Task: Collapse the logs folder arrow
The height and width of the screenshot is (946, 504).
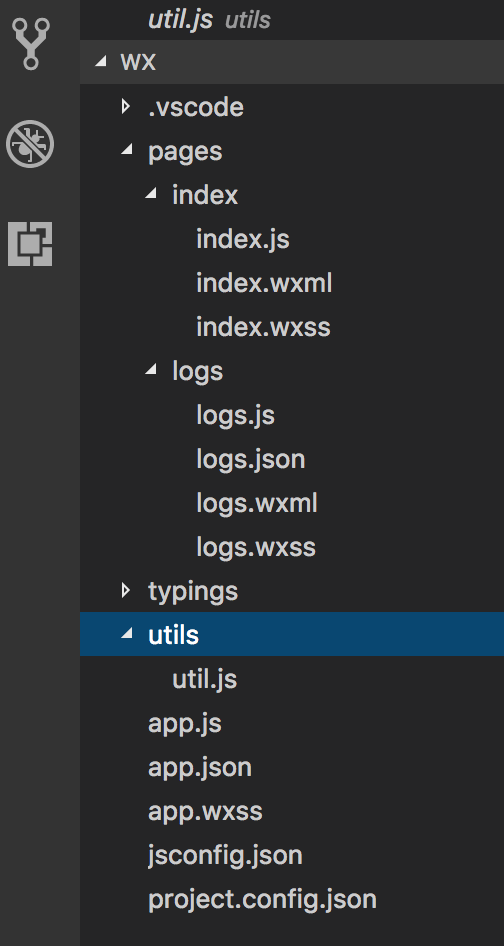Action: pyautogui.click(x=150, y=370)
